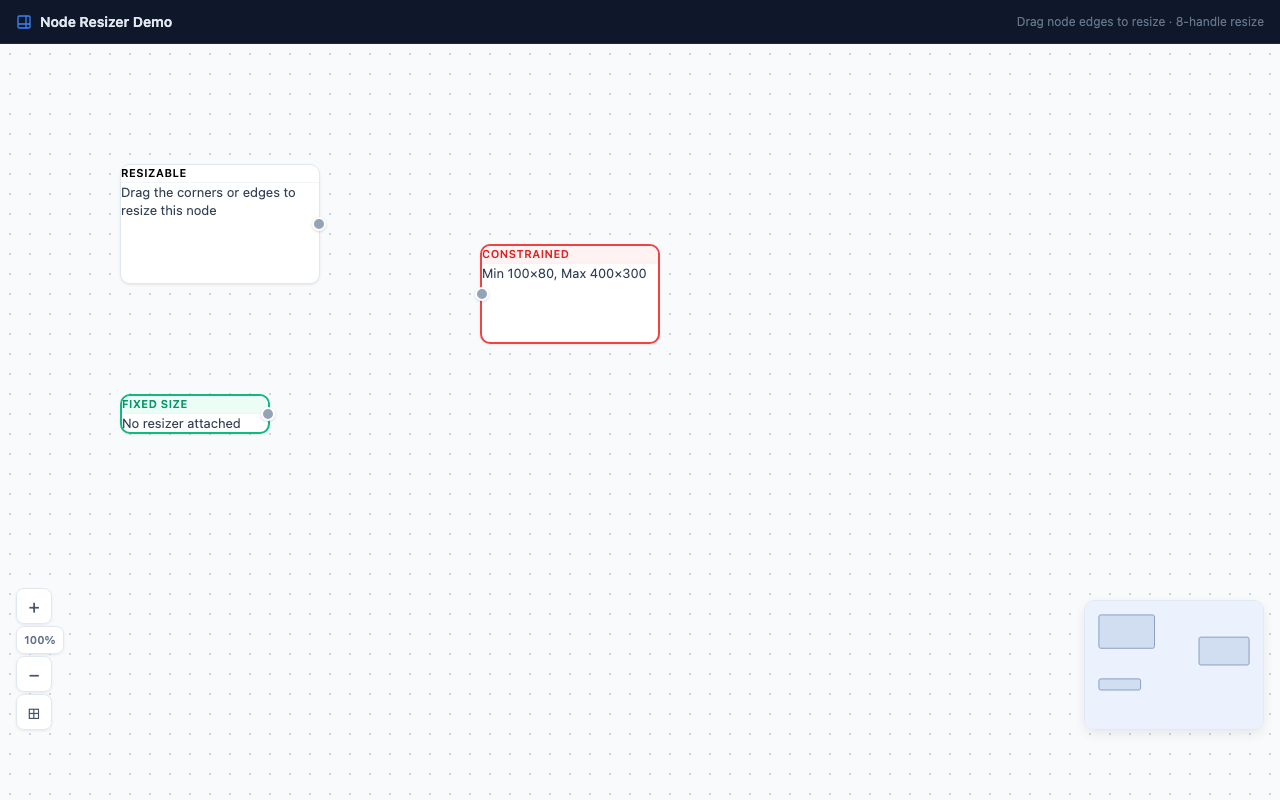The image size is (1280, 800).
Task: Click the "No resizer attached" text
Action: tap(181, 423)
